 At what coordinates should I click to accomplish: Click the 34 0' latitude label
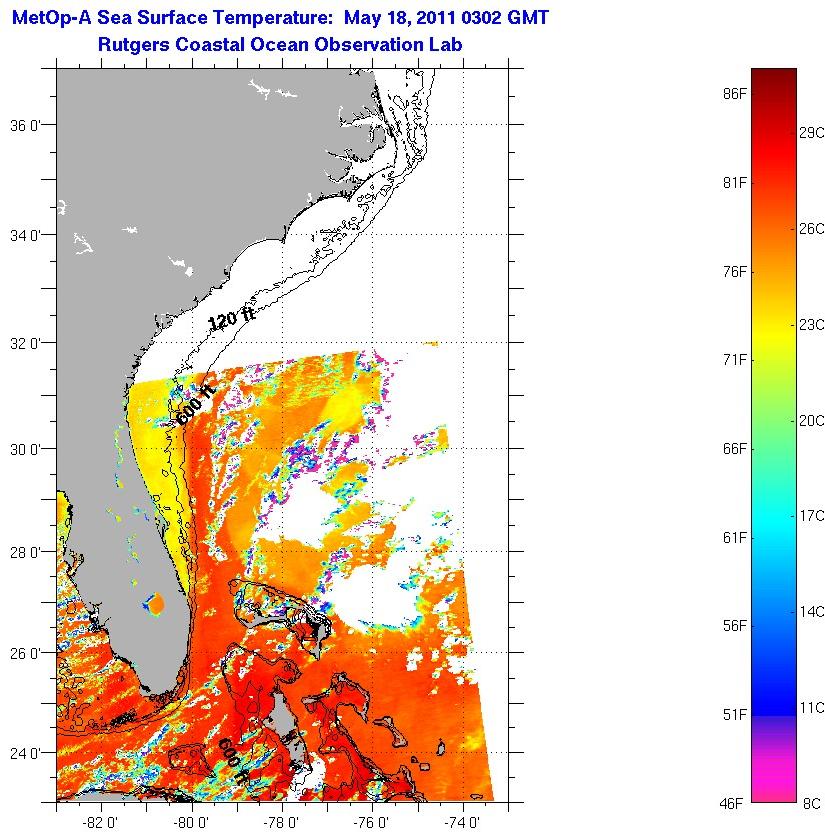(25, 235)
